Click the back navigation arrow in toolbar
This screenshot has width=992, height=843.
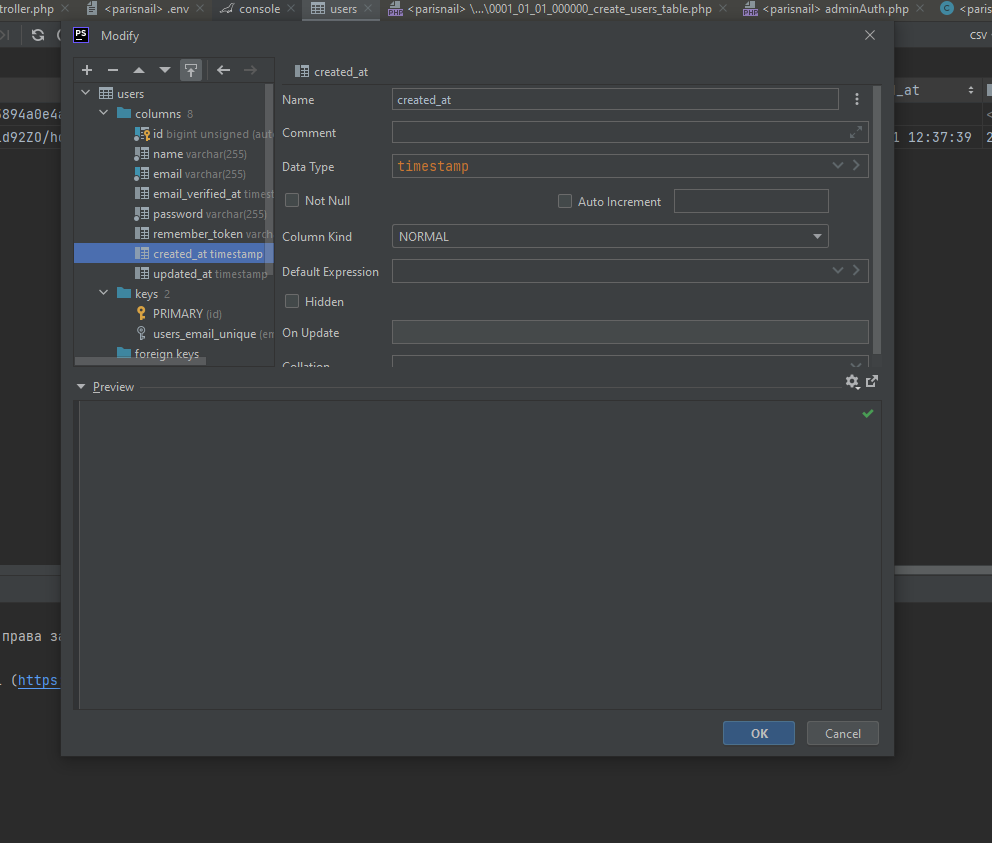point(223,70)
